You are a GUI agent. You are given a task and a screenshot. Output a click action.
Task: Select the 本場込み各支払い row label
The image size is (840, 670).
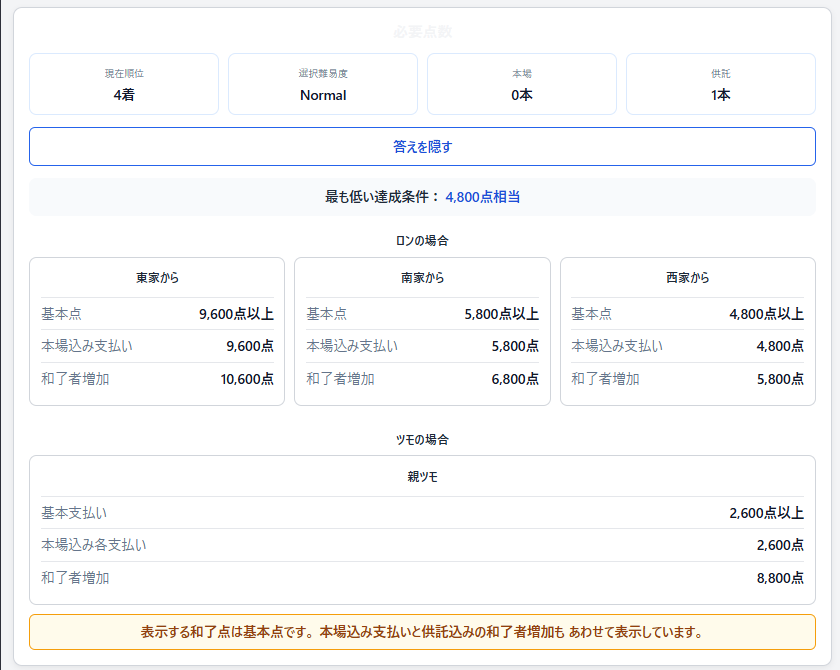point(94,545)
